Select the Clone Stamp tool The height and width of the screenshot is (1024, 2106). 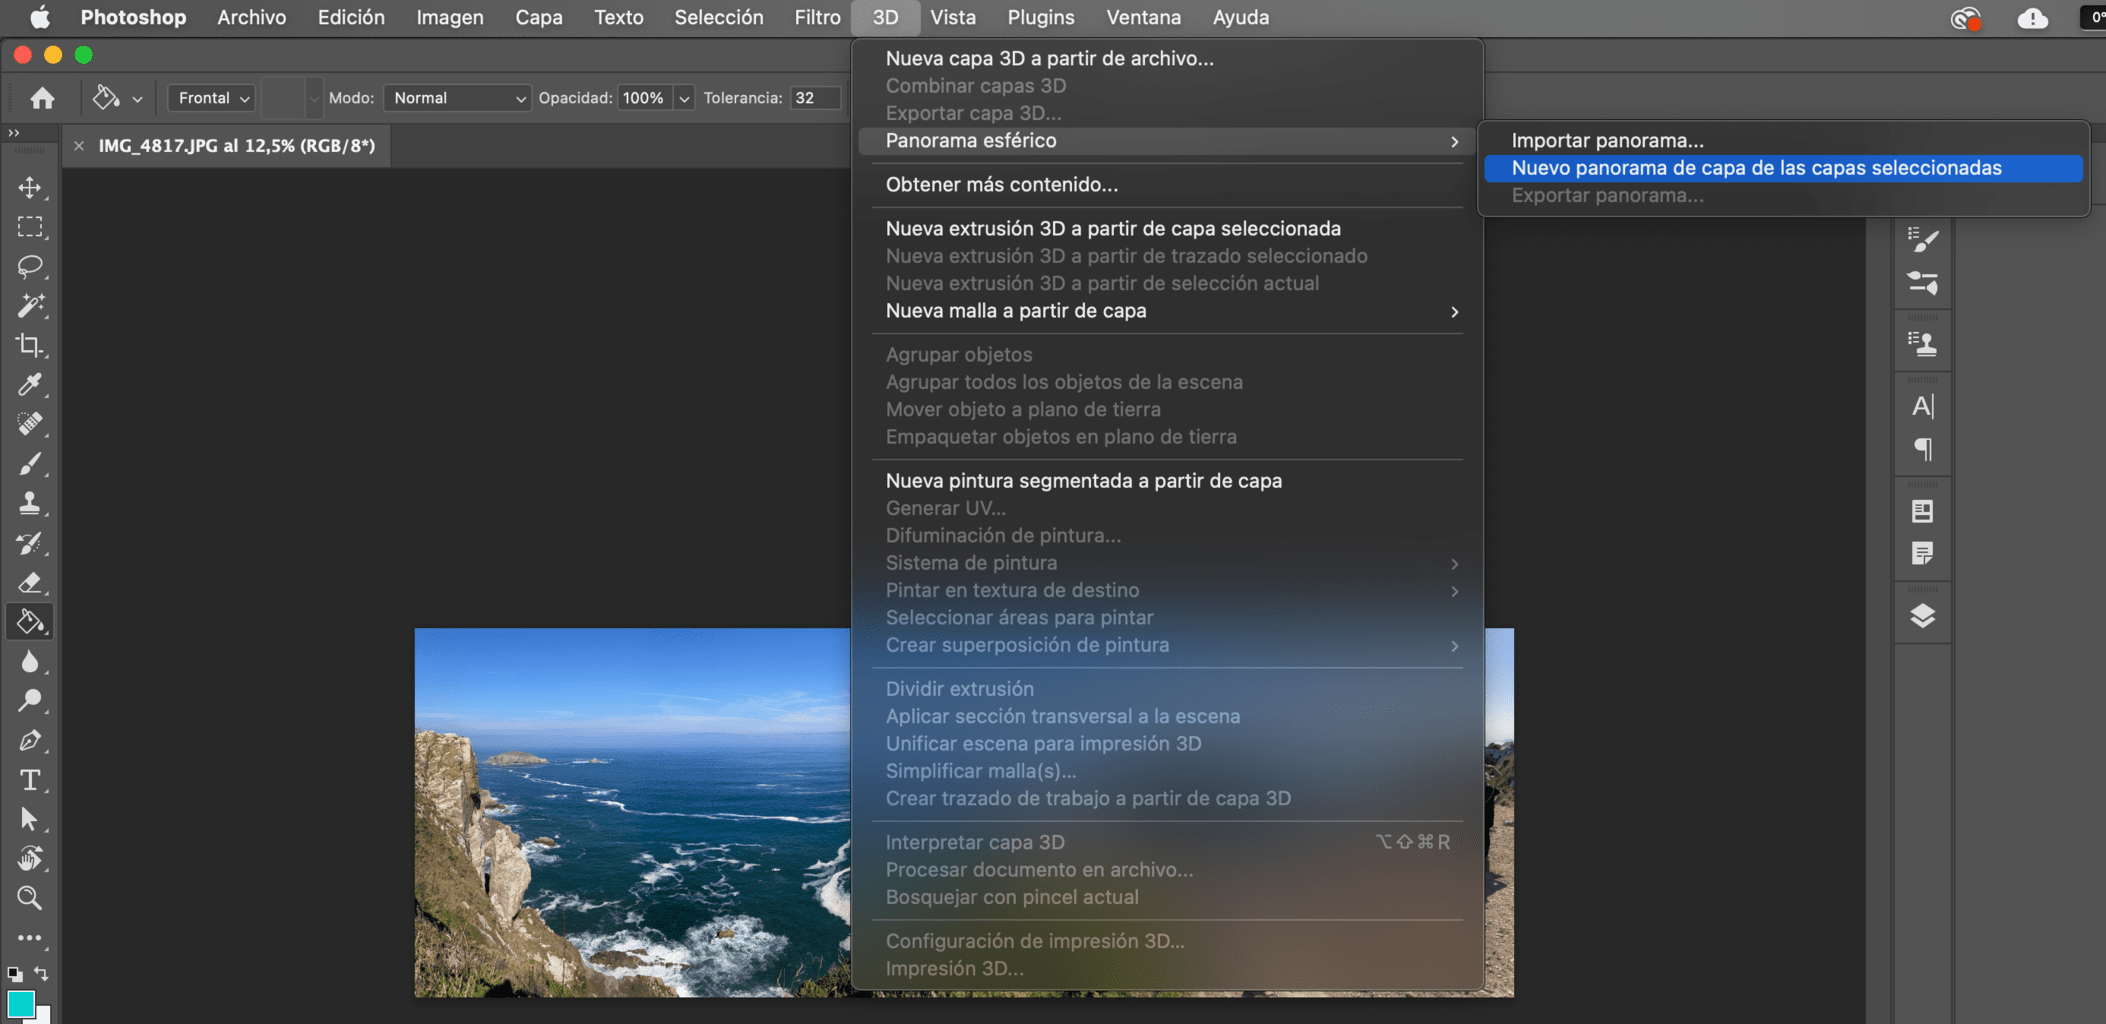point(30,503)
